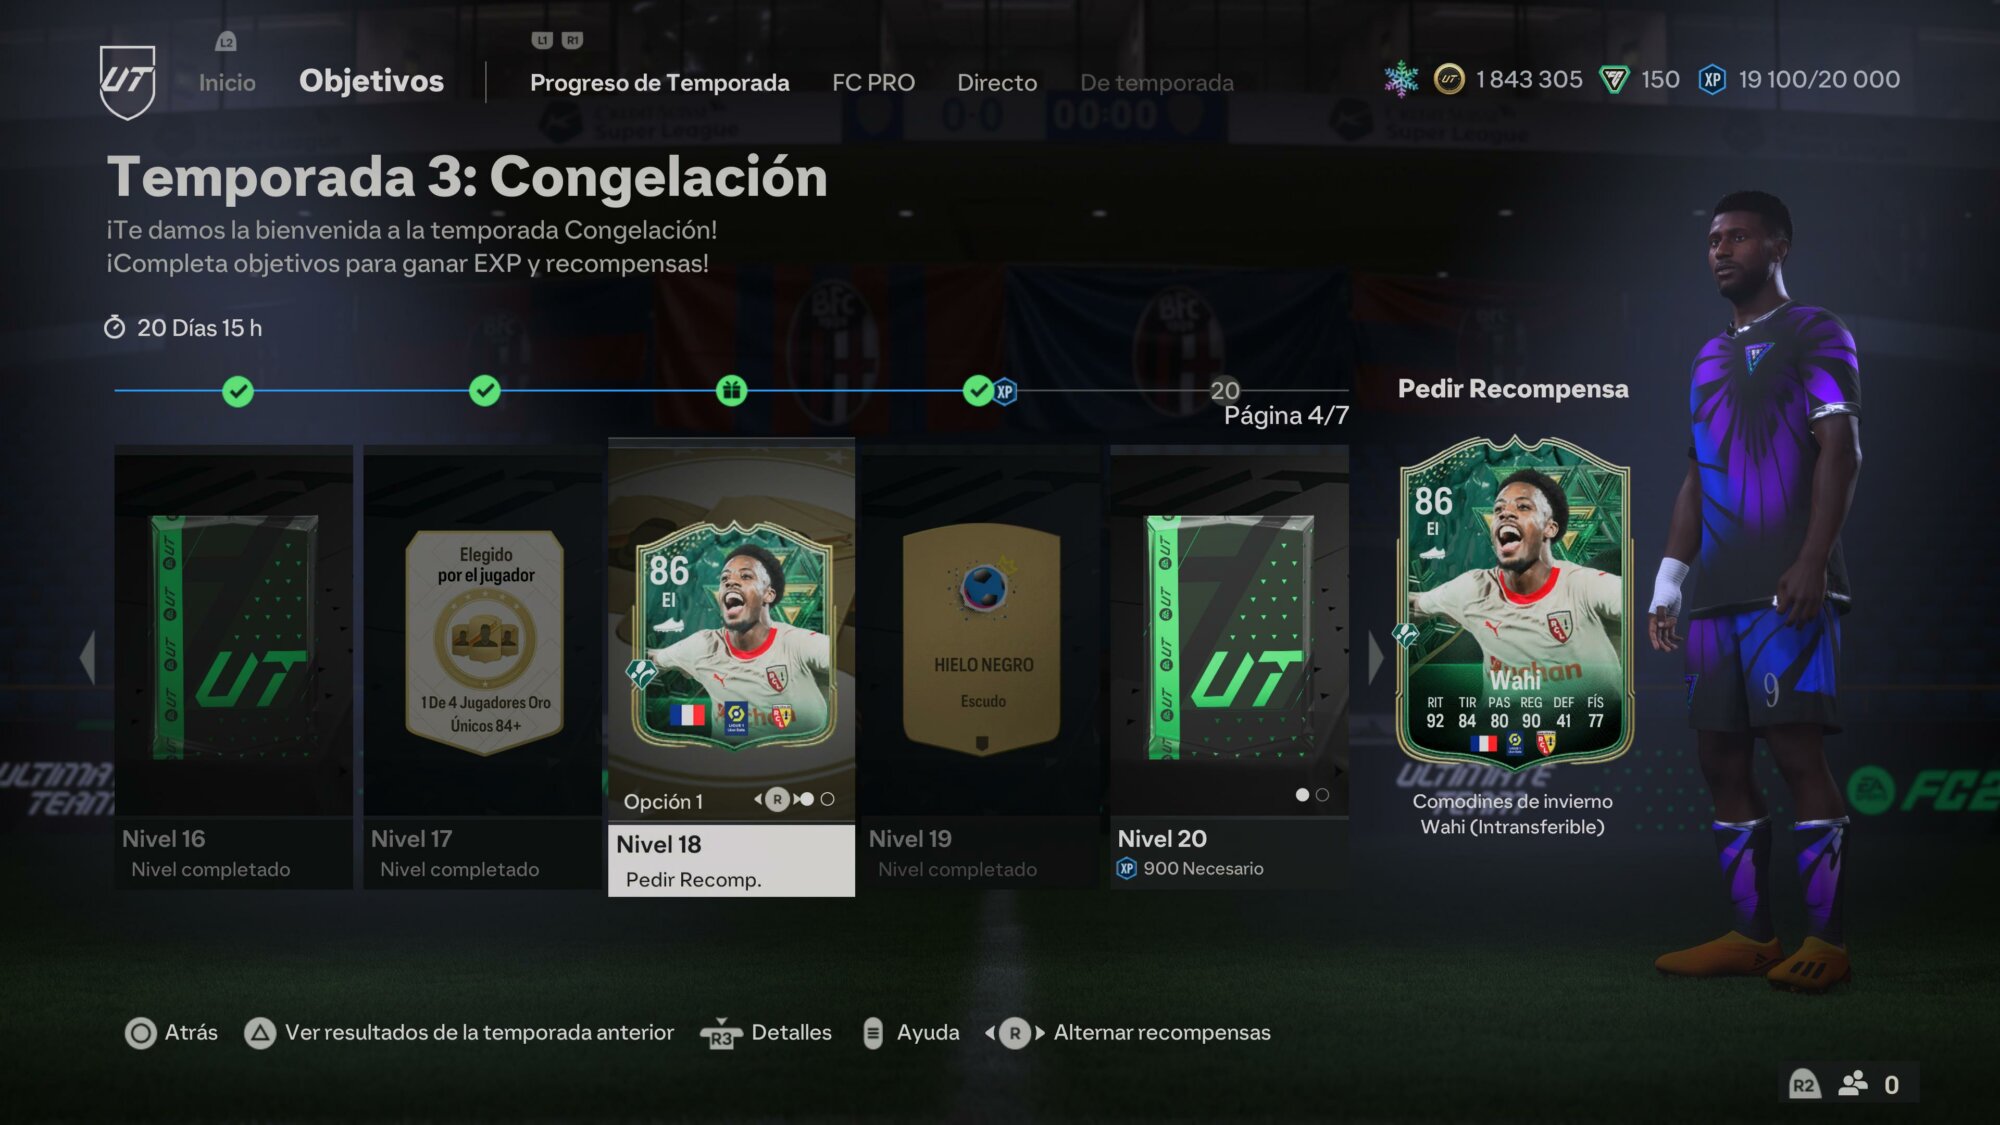Toggle Alternar recompensas control
Image resolution: width=2000 pixels, height=1125 pixels.
1015,1033
